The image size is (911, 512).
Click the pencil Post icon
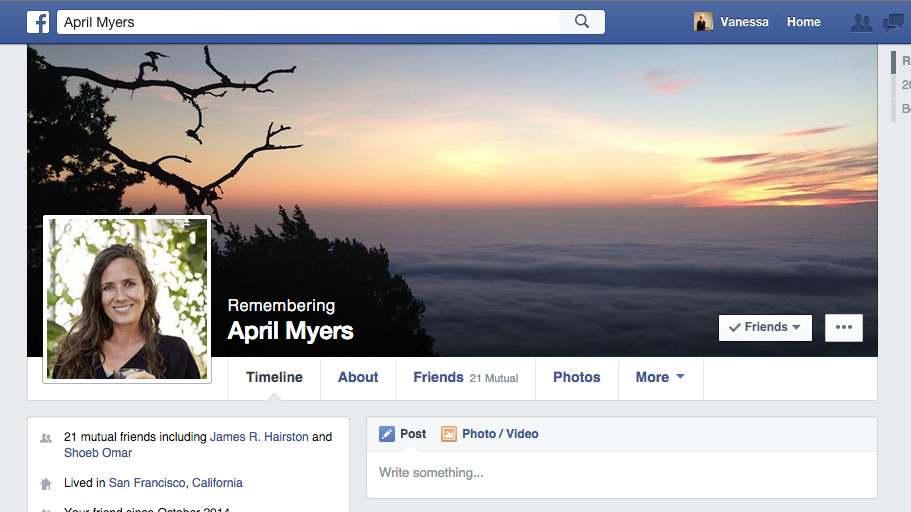coord(387,434)
